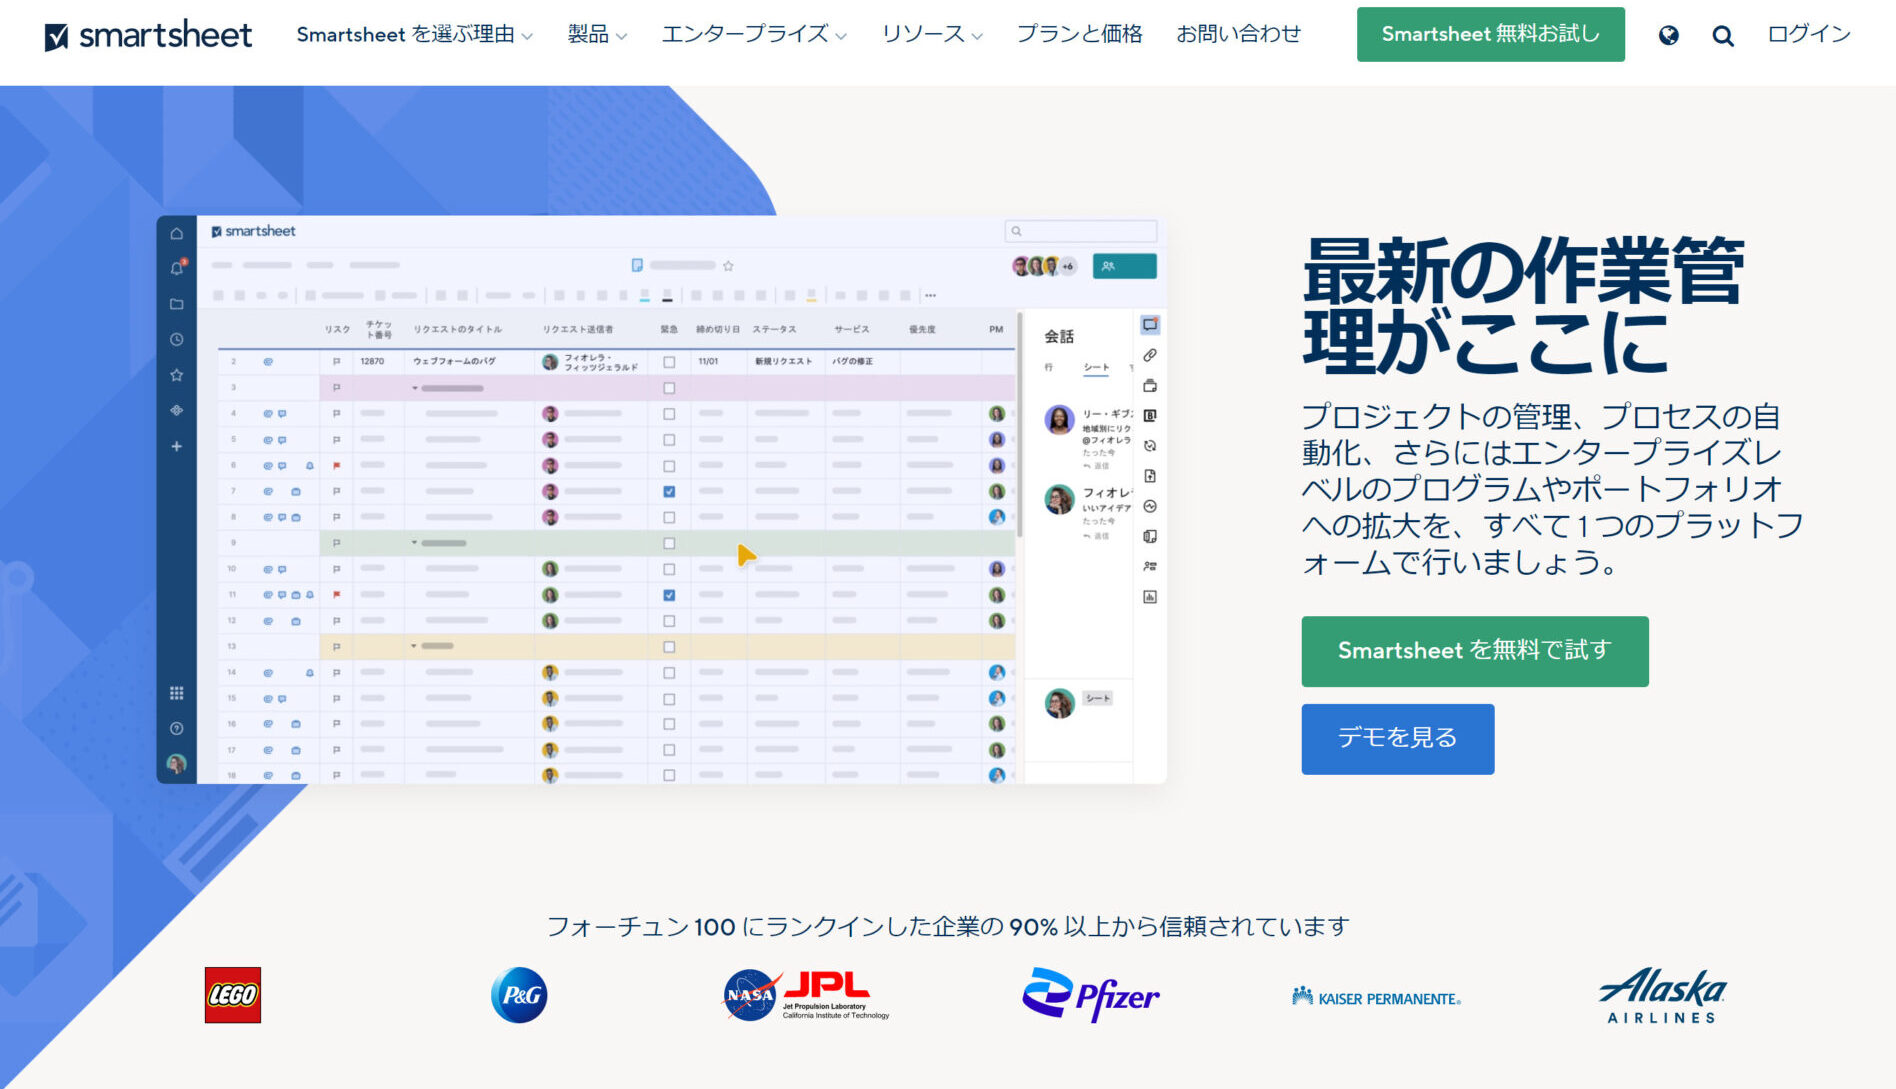Click inside the search field in the app header
1896x1089 pixels.
pos(1080,231)
